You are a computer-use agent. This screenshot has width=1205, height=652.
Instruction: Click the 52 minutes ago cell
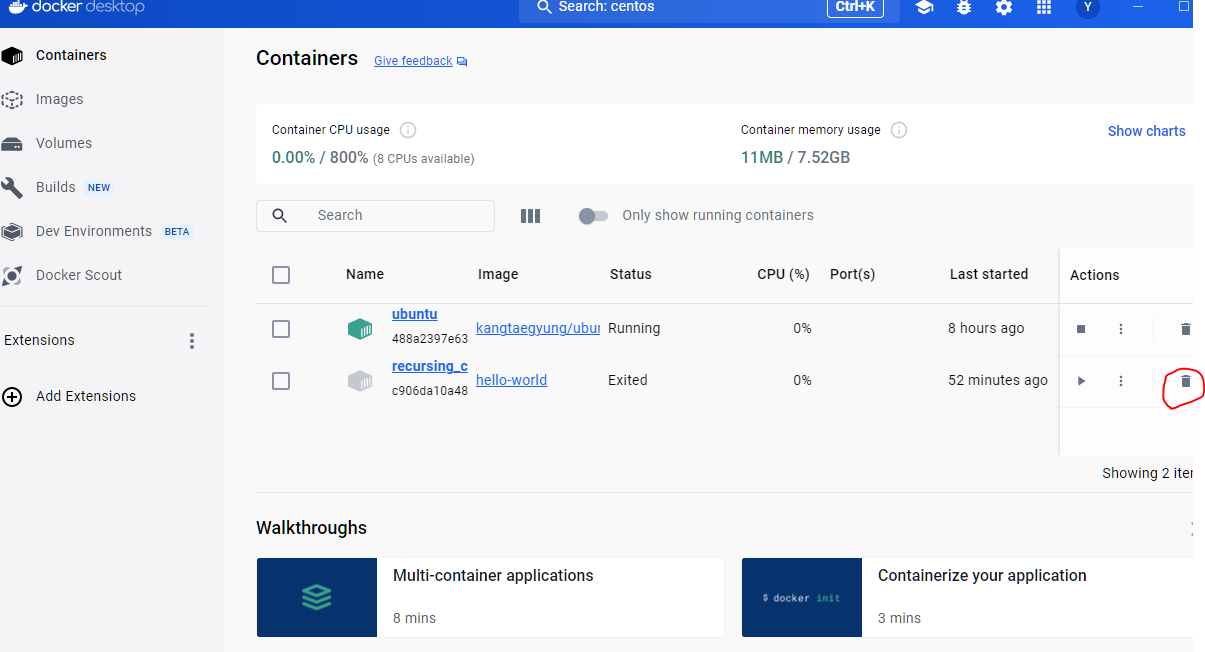(998, 380)
